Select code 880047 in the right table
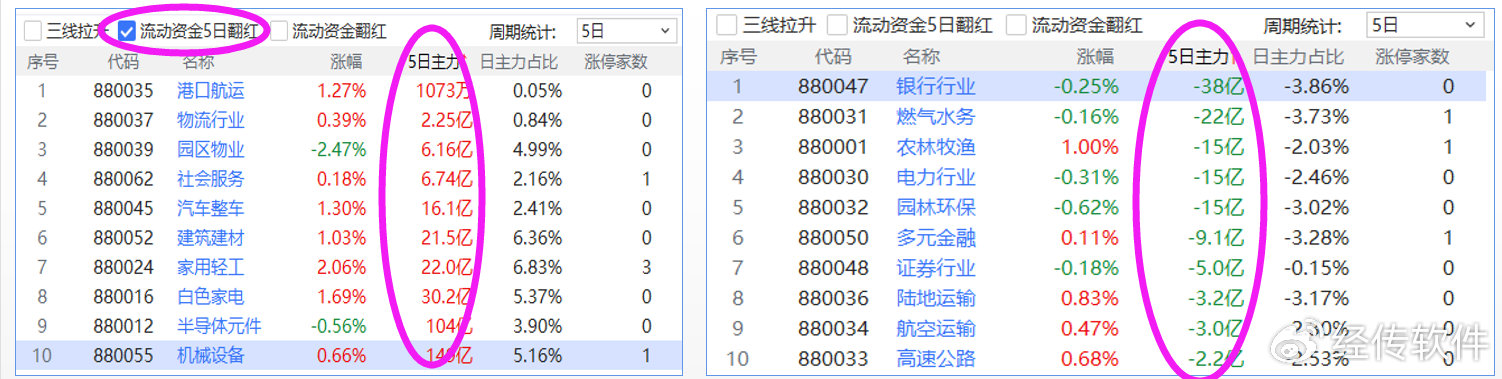Viewport: 1502px width, 379px height. click(833, 86)
